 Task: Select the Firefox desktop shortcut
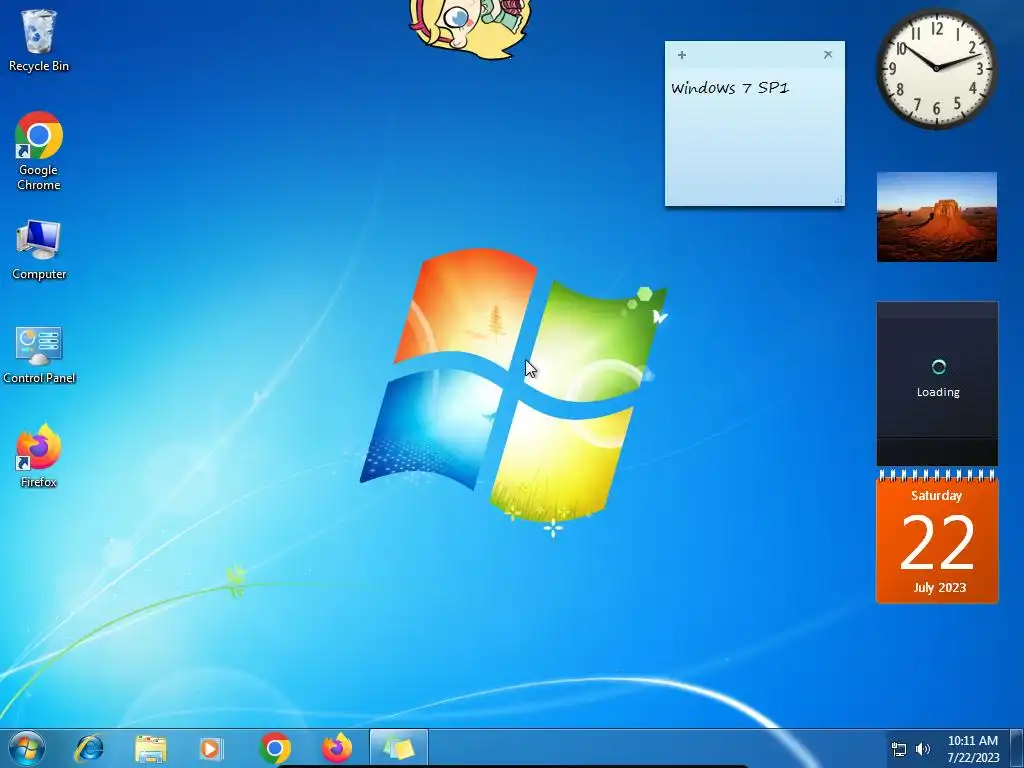tap(39, 456)
